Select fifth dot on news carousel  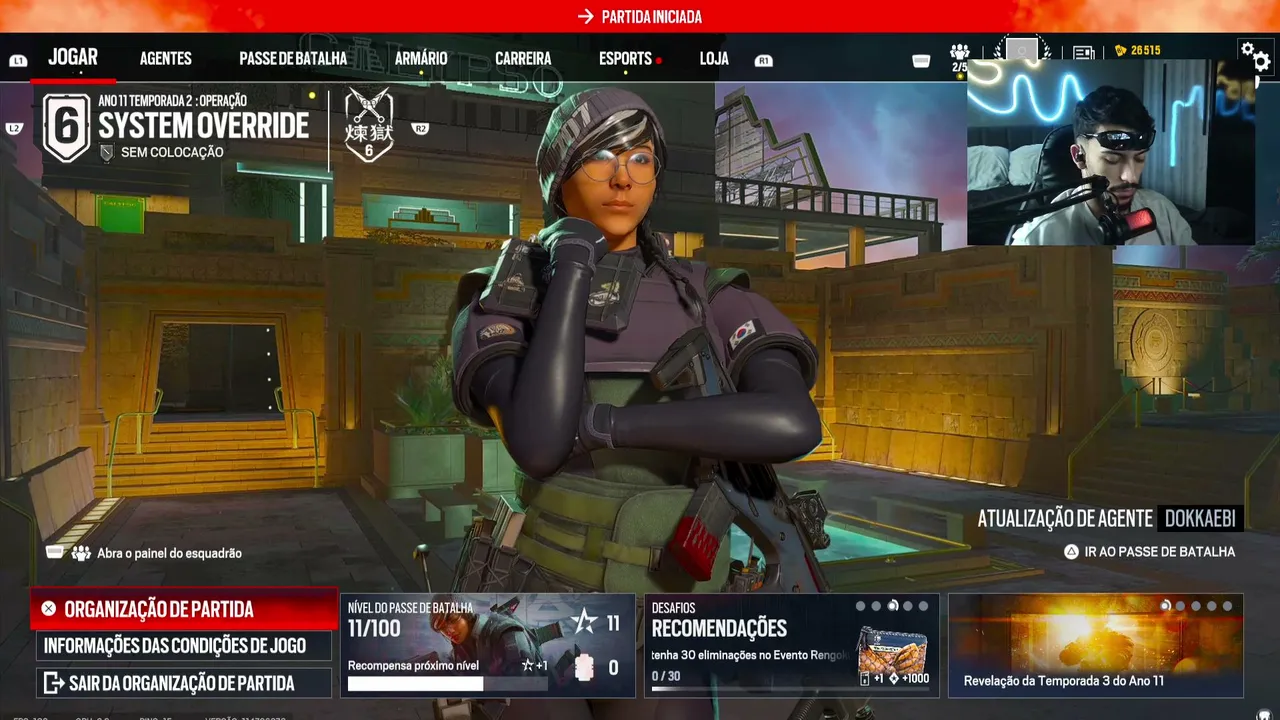1227,606
